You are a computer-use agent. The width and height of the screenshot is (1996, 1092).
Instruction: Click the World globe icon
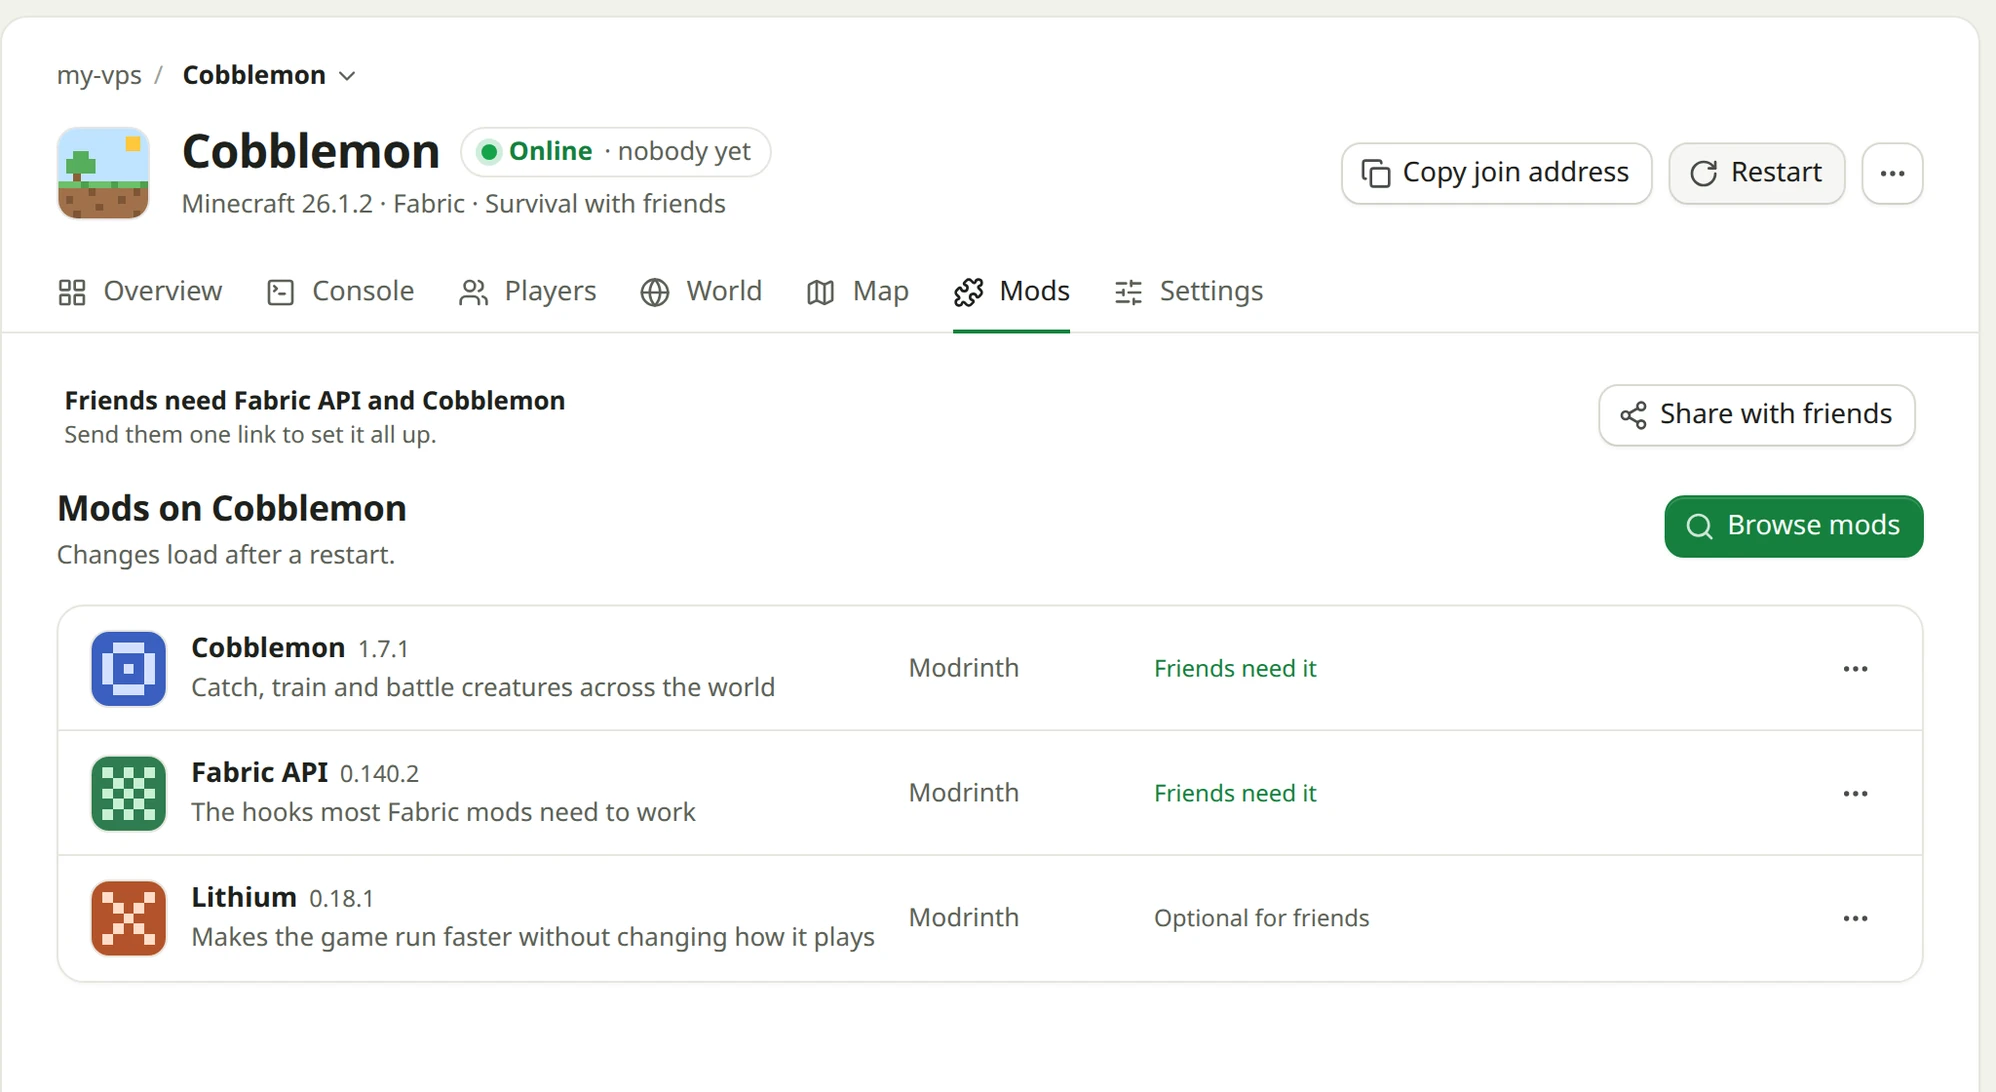[655, 292]
